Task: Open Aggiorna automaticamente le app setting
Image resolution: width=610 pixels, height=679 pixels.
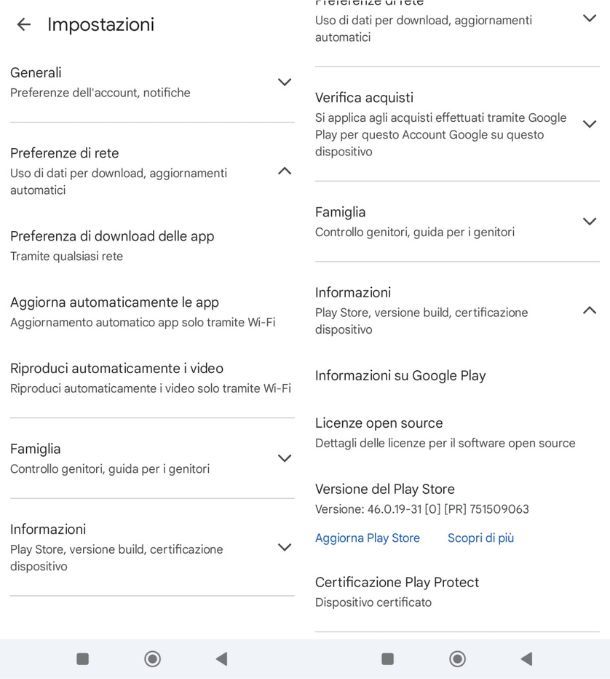Action: tap(114, 311)
